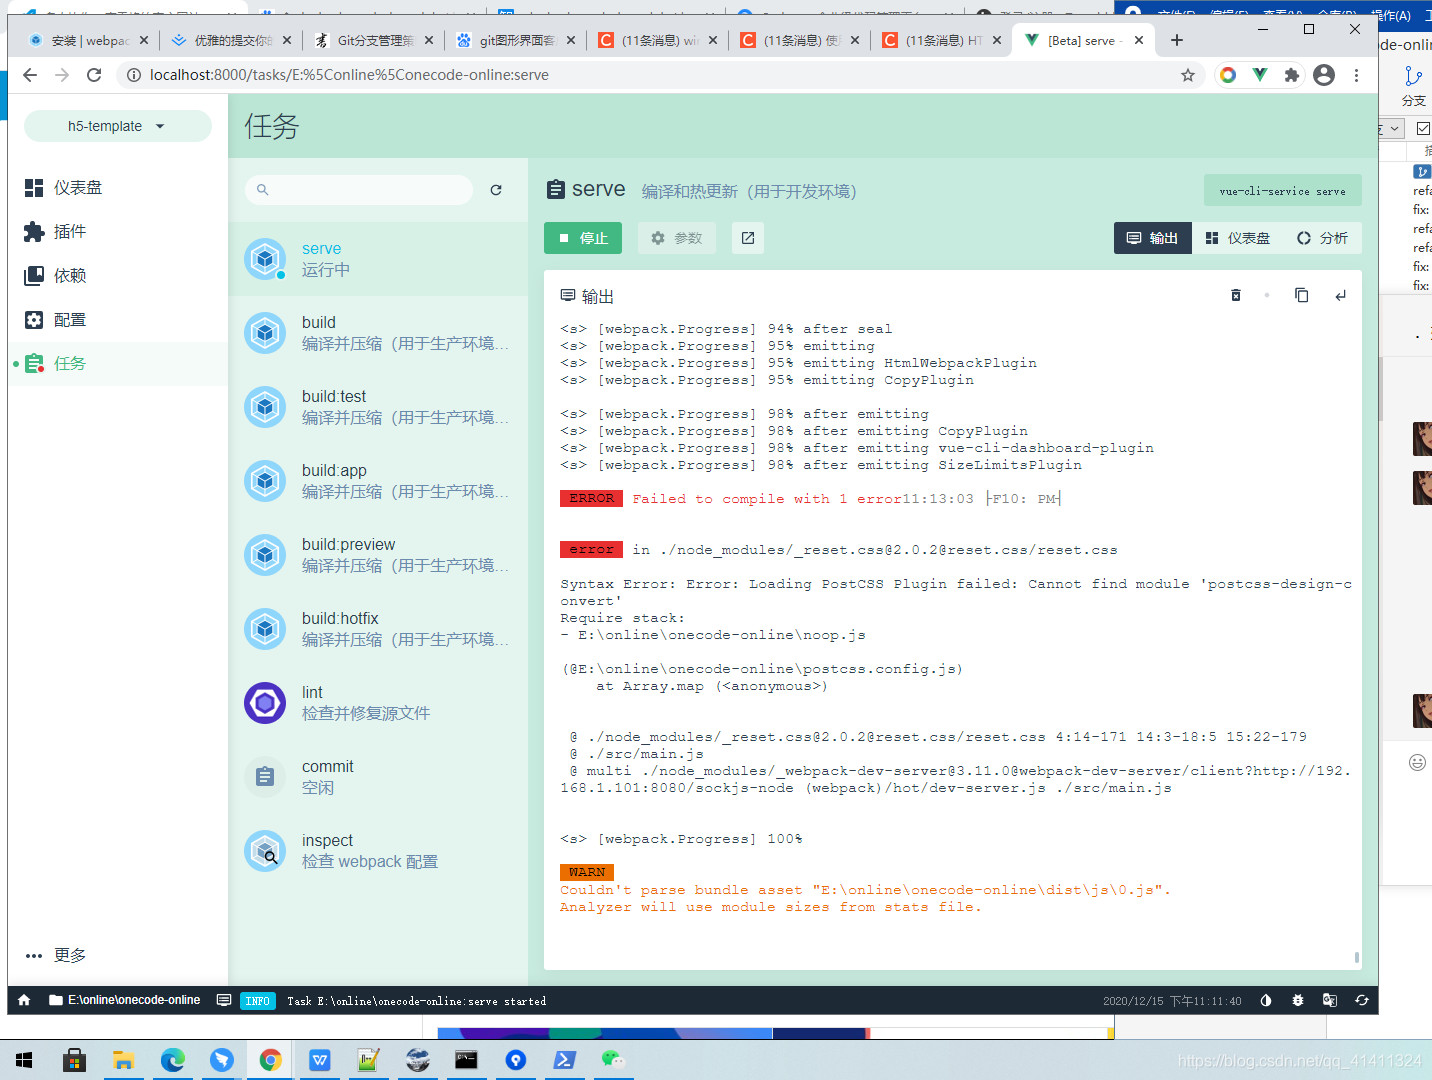Reload the browser page
The image size is (1432, 1080).
click(x=94, y=75)
